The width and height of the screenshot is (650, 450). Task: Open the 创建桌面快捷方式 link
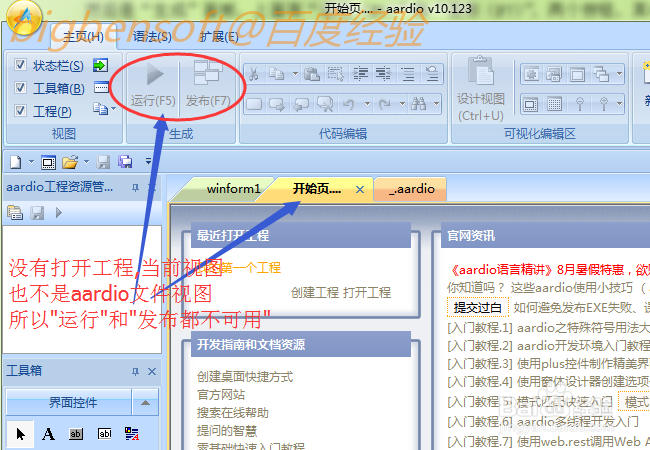pyautogui.click(x=245, y=377)
